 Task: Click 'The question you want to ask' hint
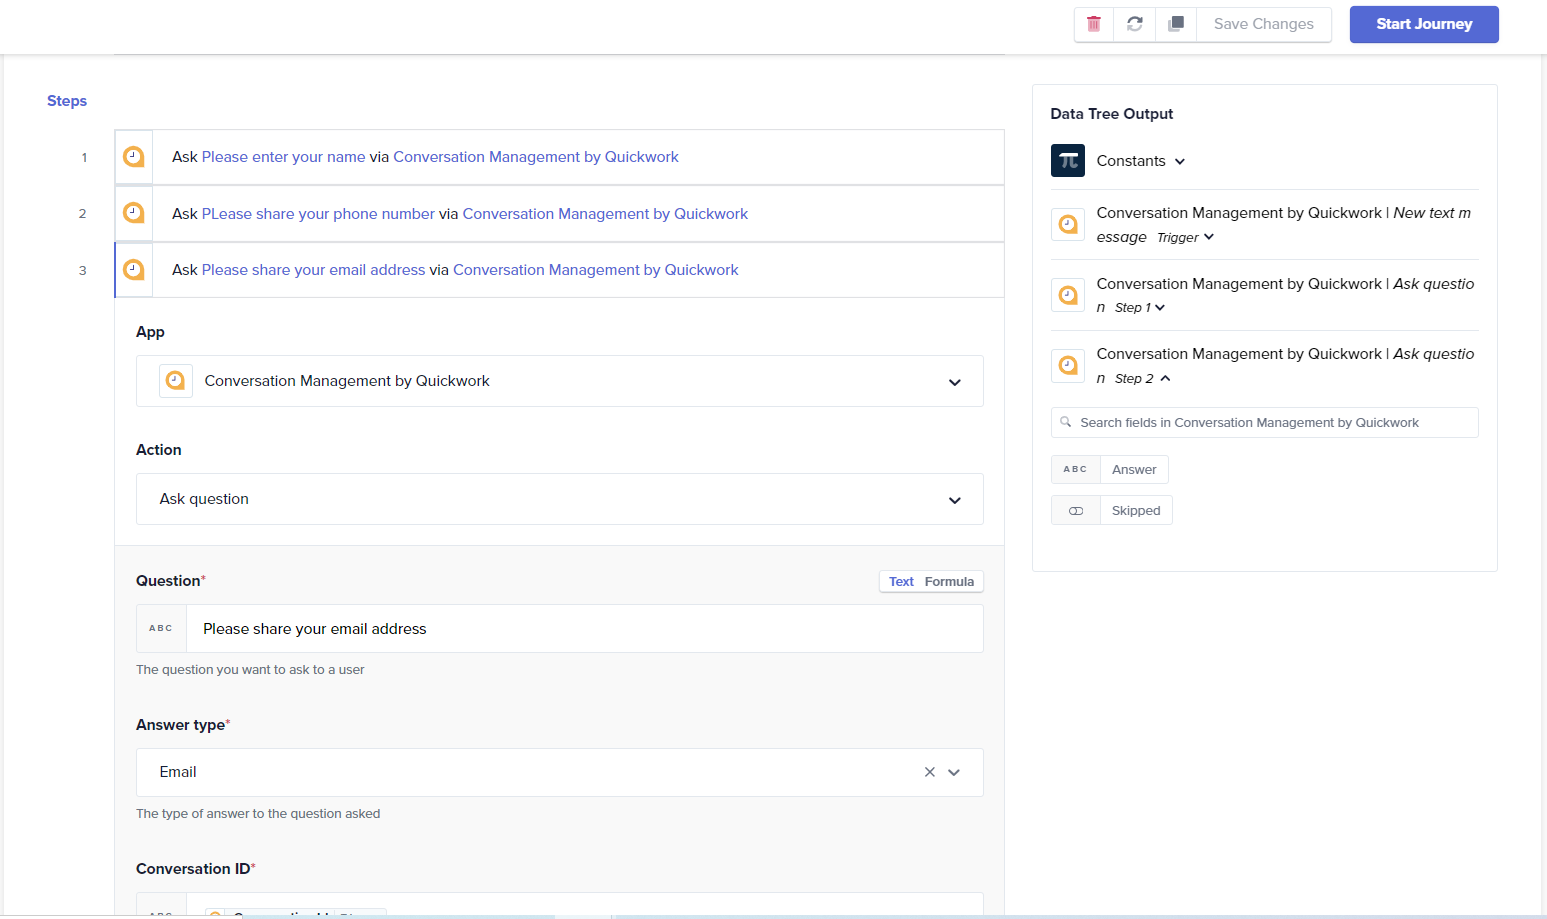pos(250,670)
